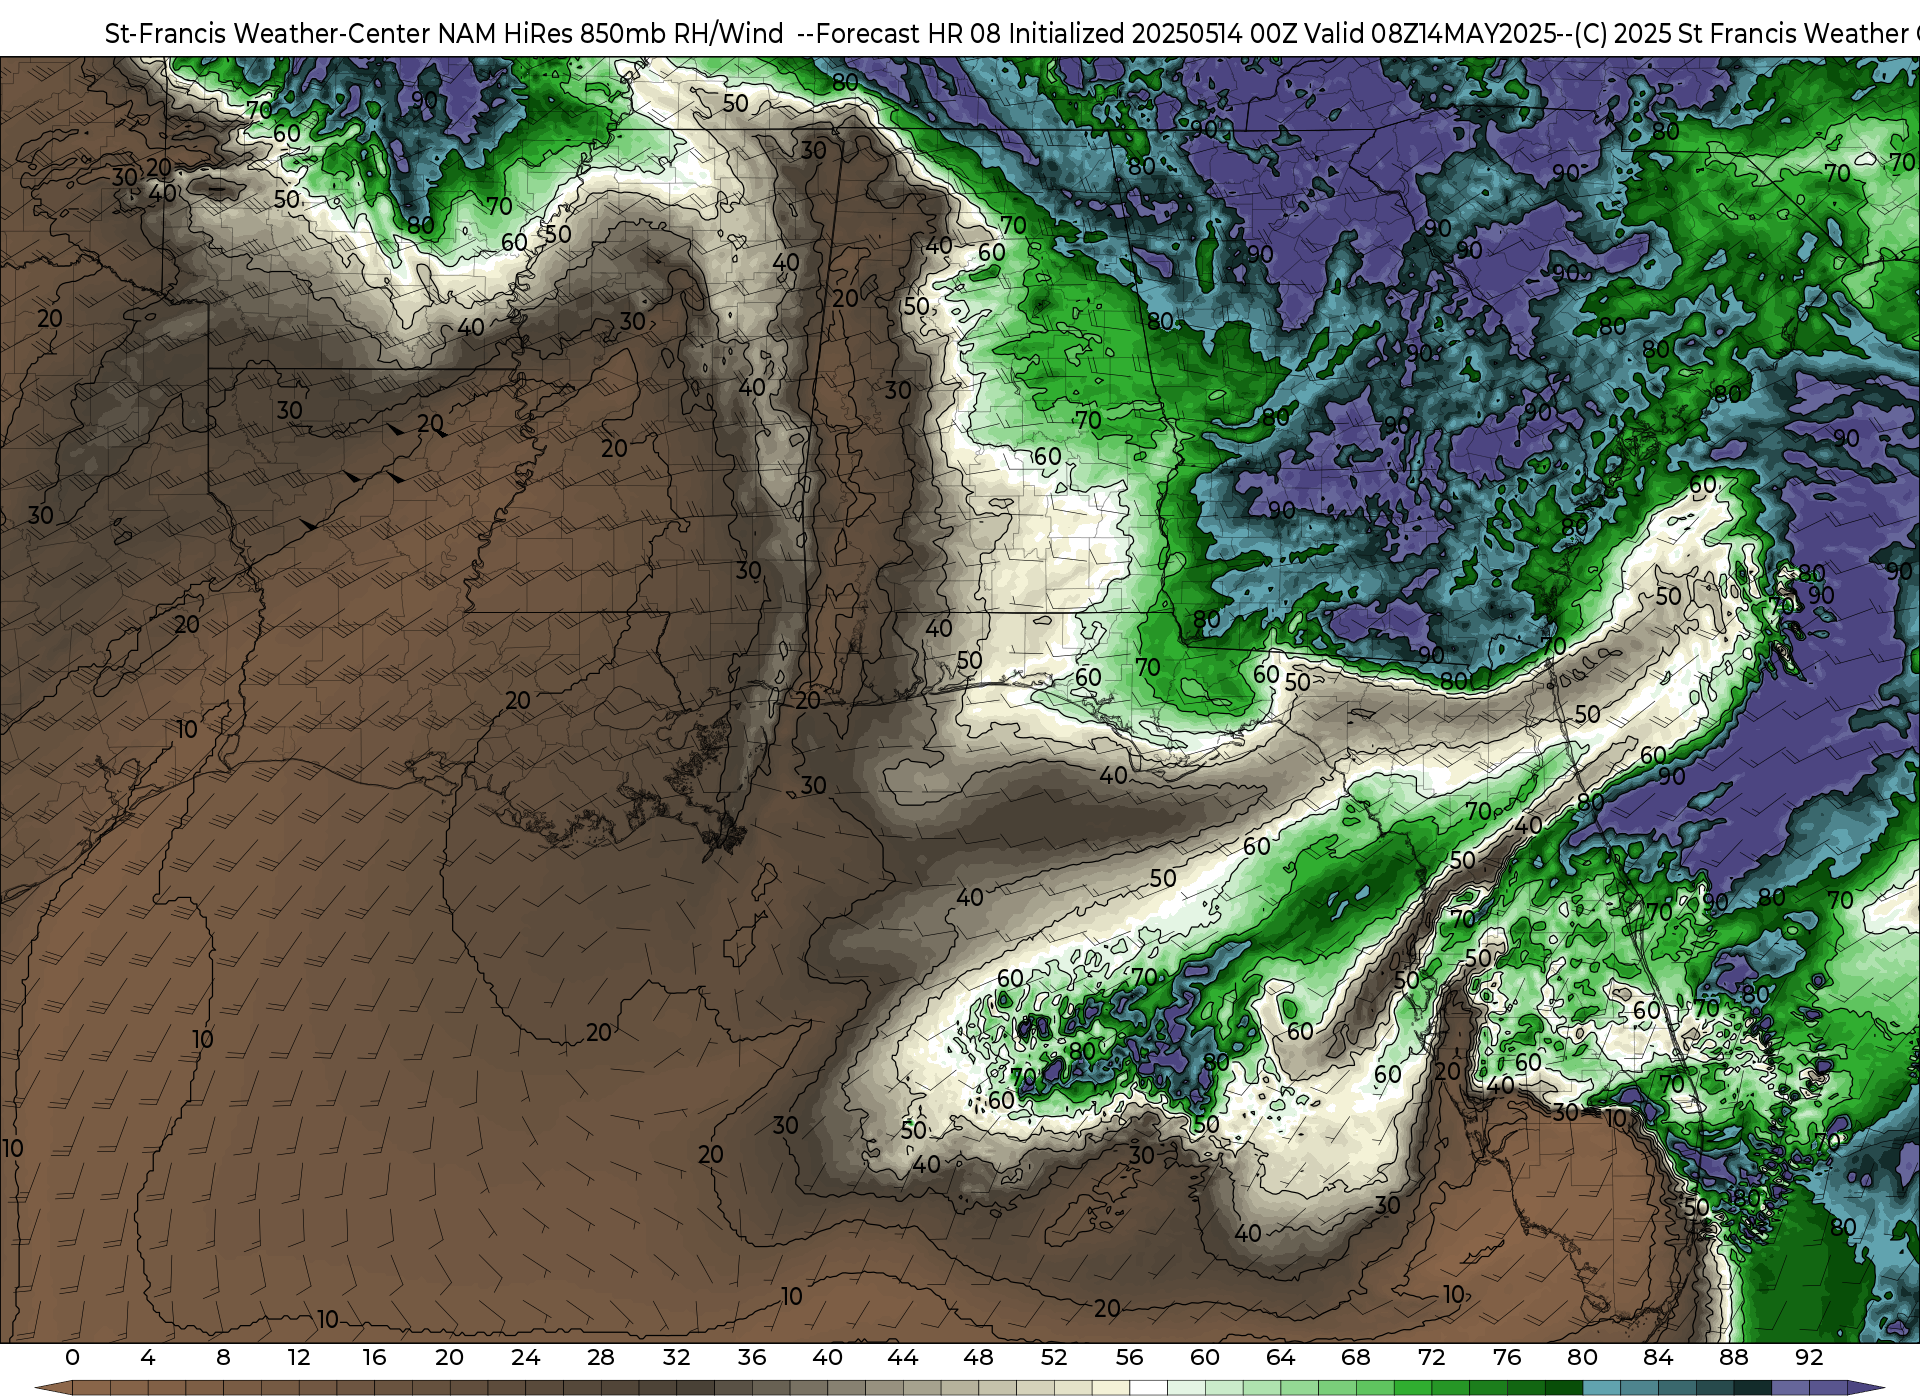
Task: Click the color bar label '12'
Action: [299, 1358]
